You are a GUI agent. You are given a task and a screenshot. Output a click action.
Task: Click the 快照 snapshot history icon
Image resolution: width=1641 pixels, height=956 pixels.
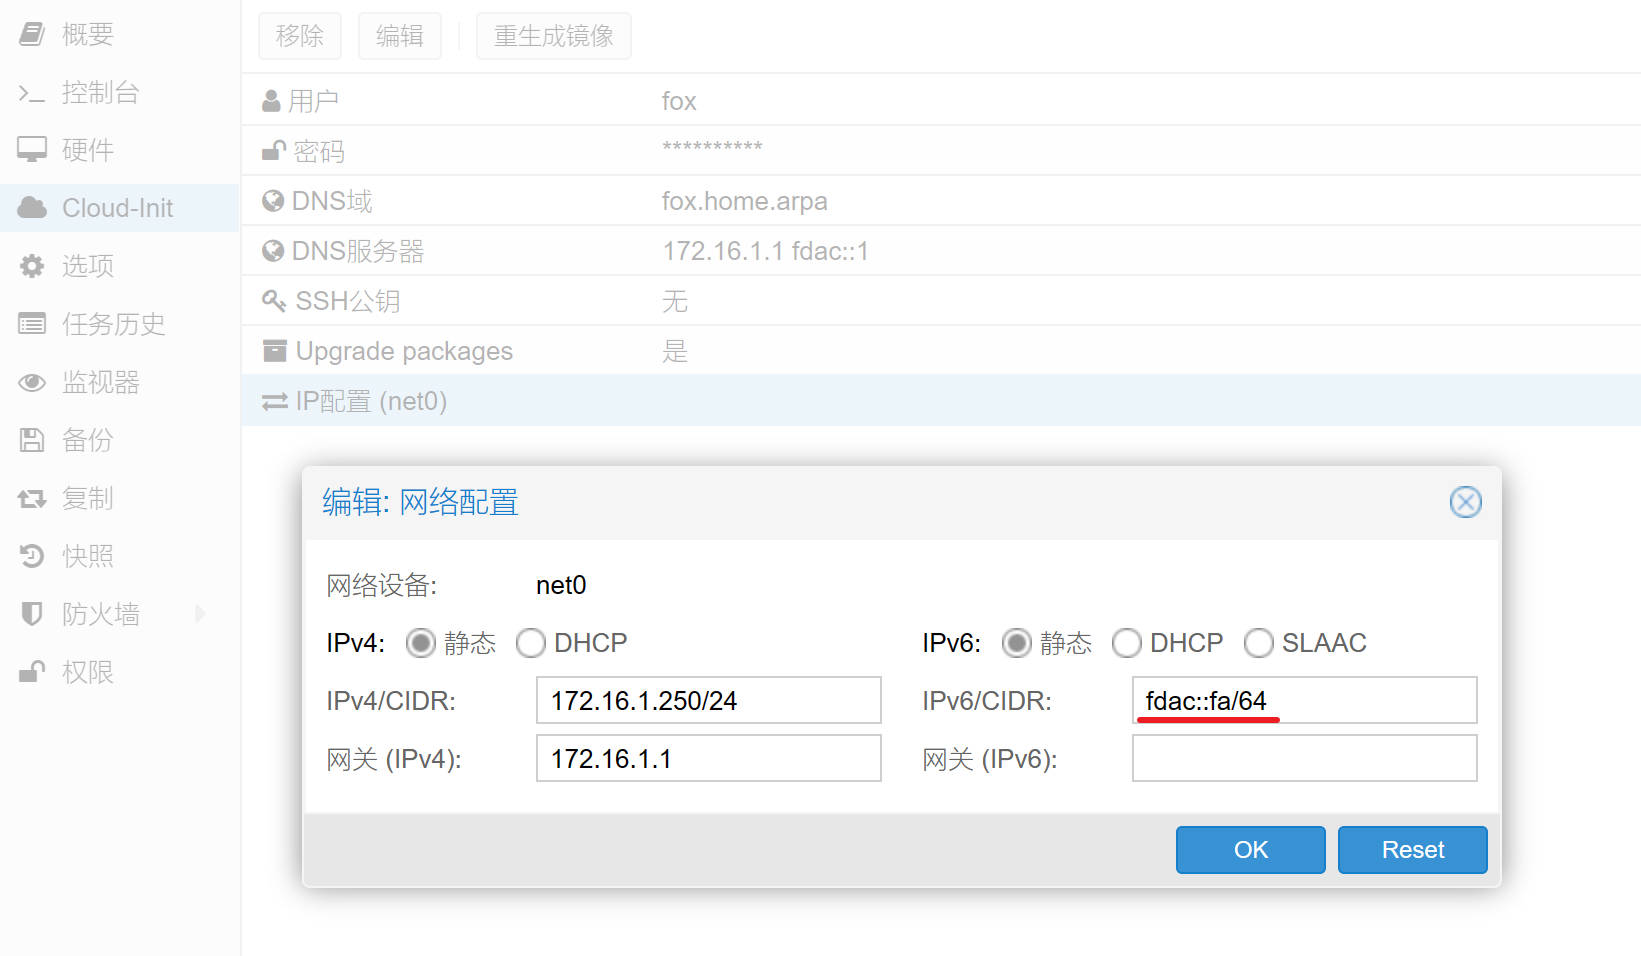[32, 556]
